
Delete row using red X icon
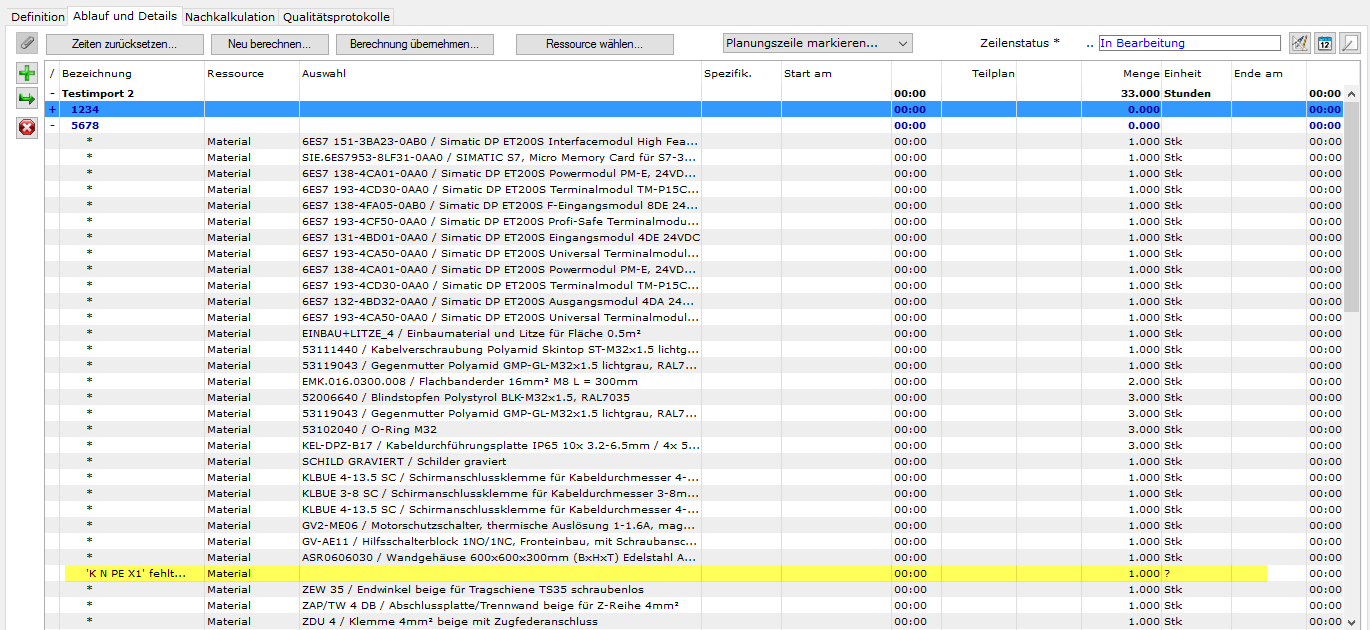(27, 127)
